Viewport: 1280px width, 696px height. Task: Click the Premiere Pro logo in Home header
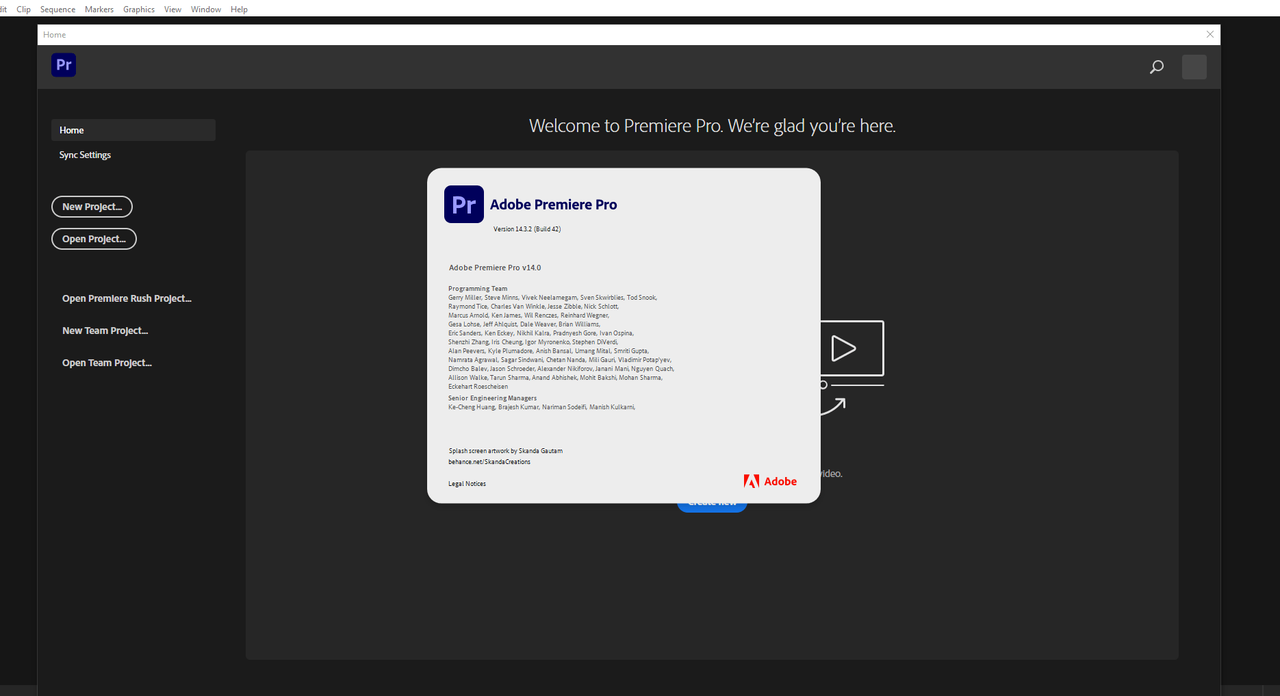[64, 65]
